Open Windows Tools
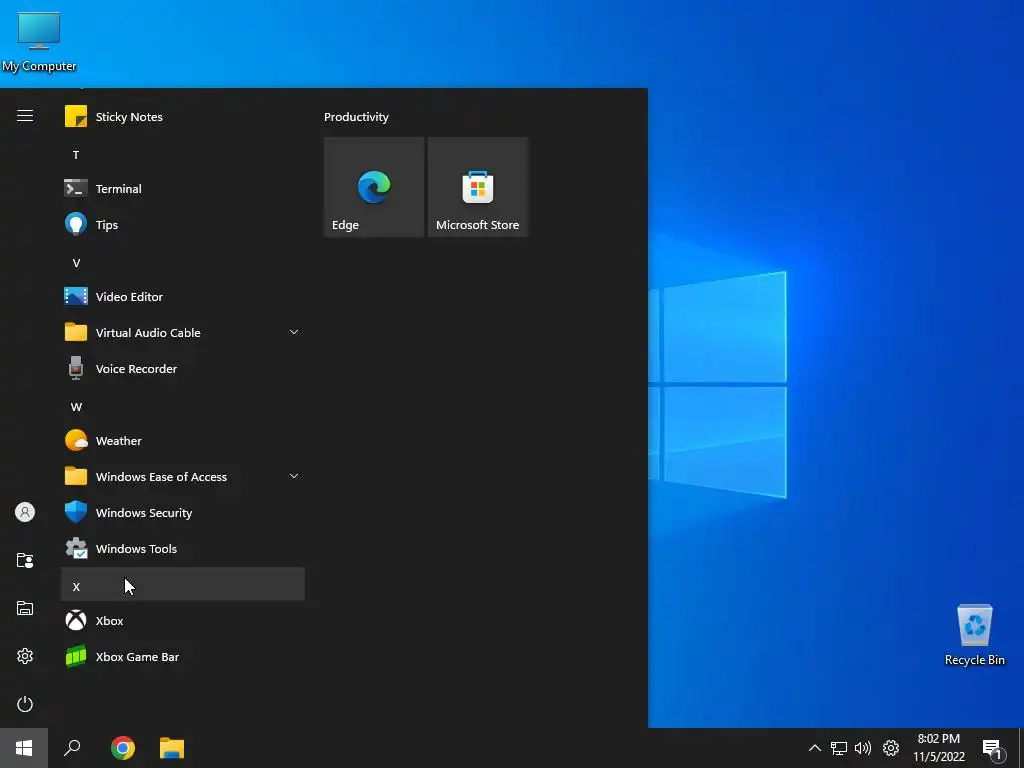The height and width of the screenshot is (768, 1024). tap(183, 549)
